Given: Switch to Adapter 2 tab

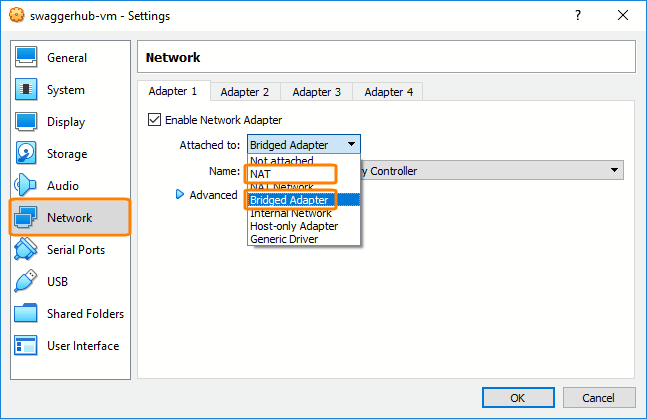Looking at the screenshot, I should (x=245, y=92).
